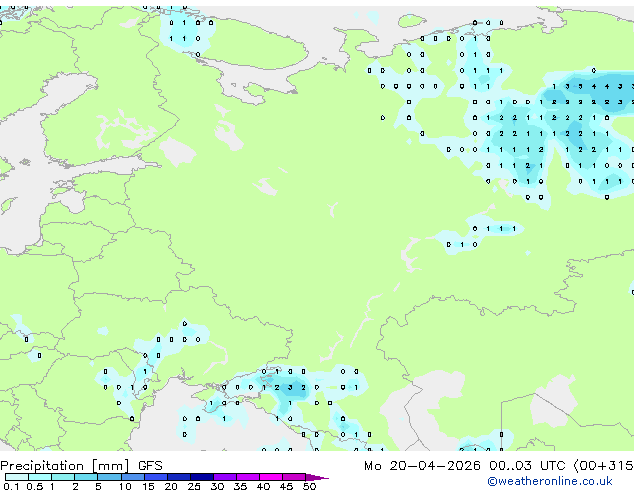Click the legend scale value '0.5'

coord(34,486)
